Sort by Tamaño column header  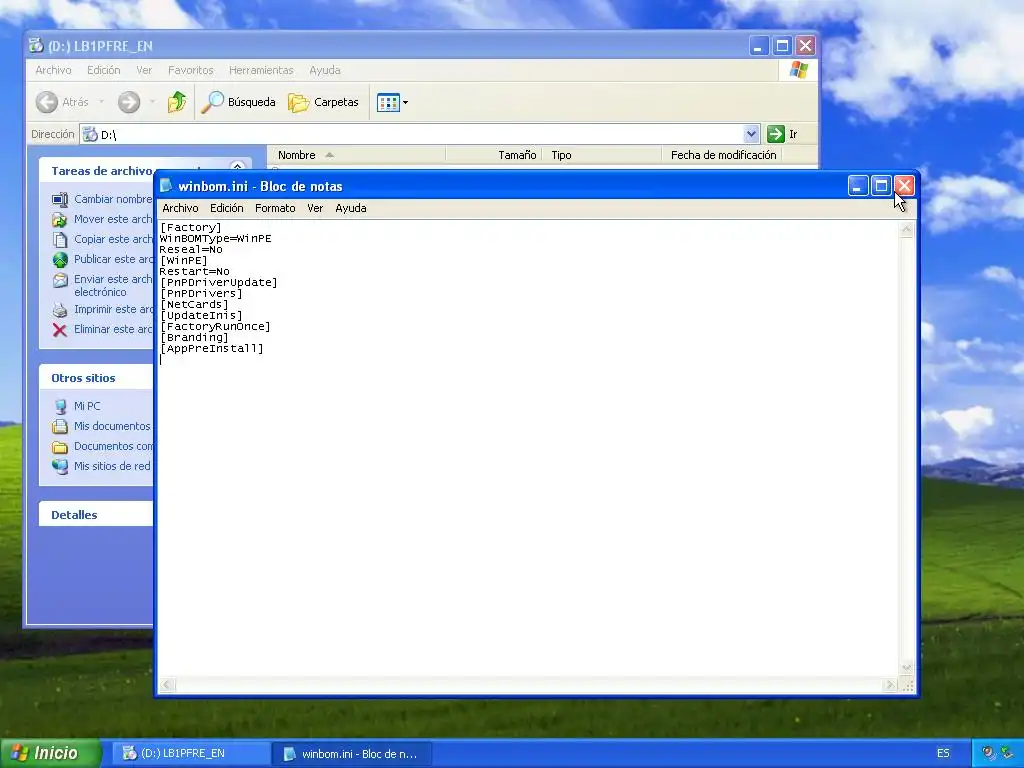click(x=494, y=155)
